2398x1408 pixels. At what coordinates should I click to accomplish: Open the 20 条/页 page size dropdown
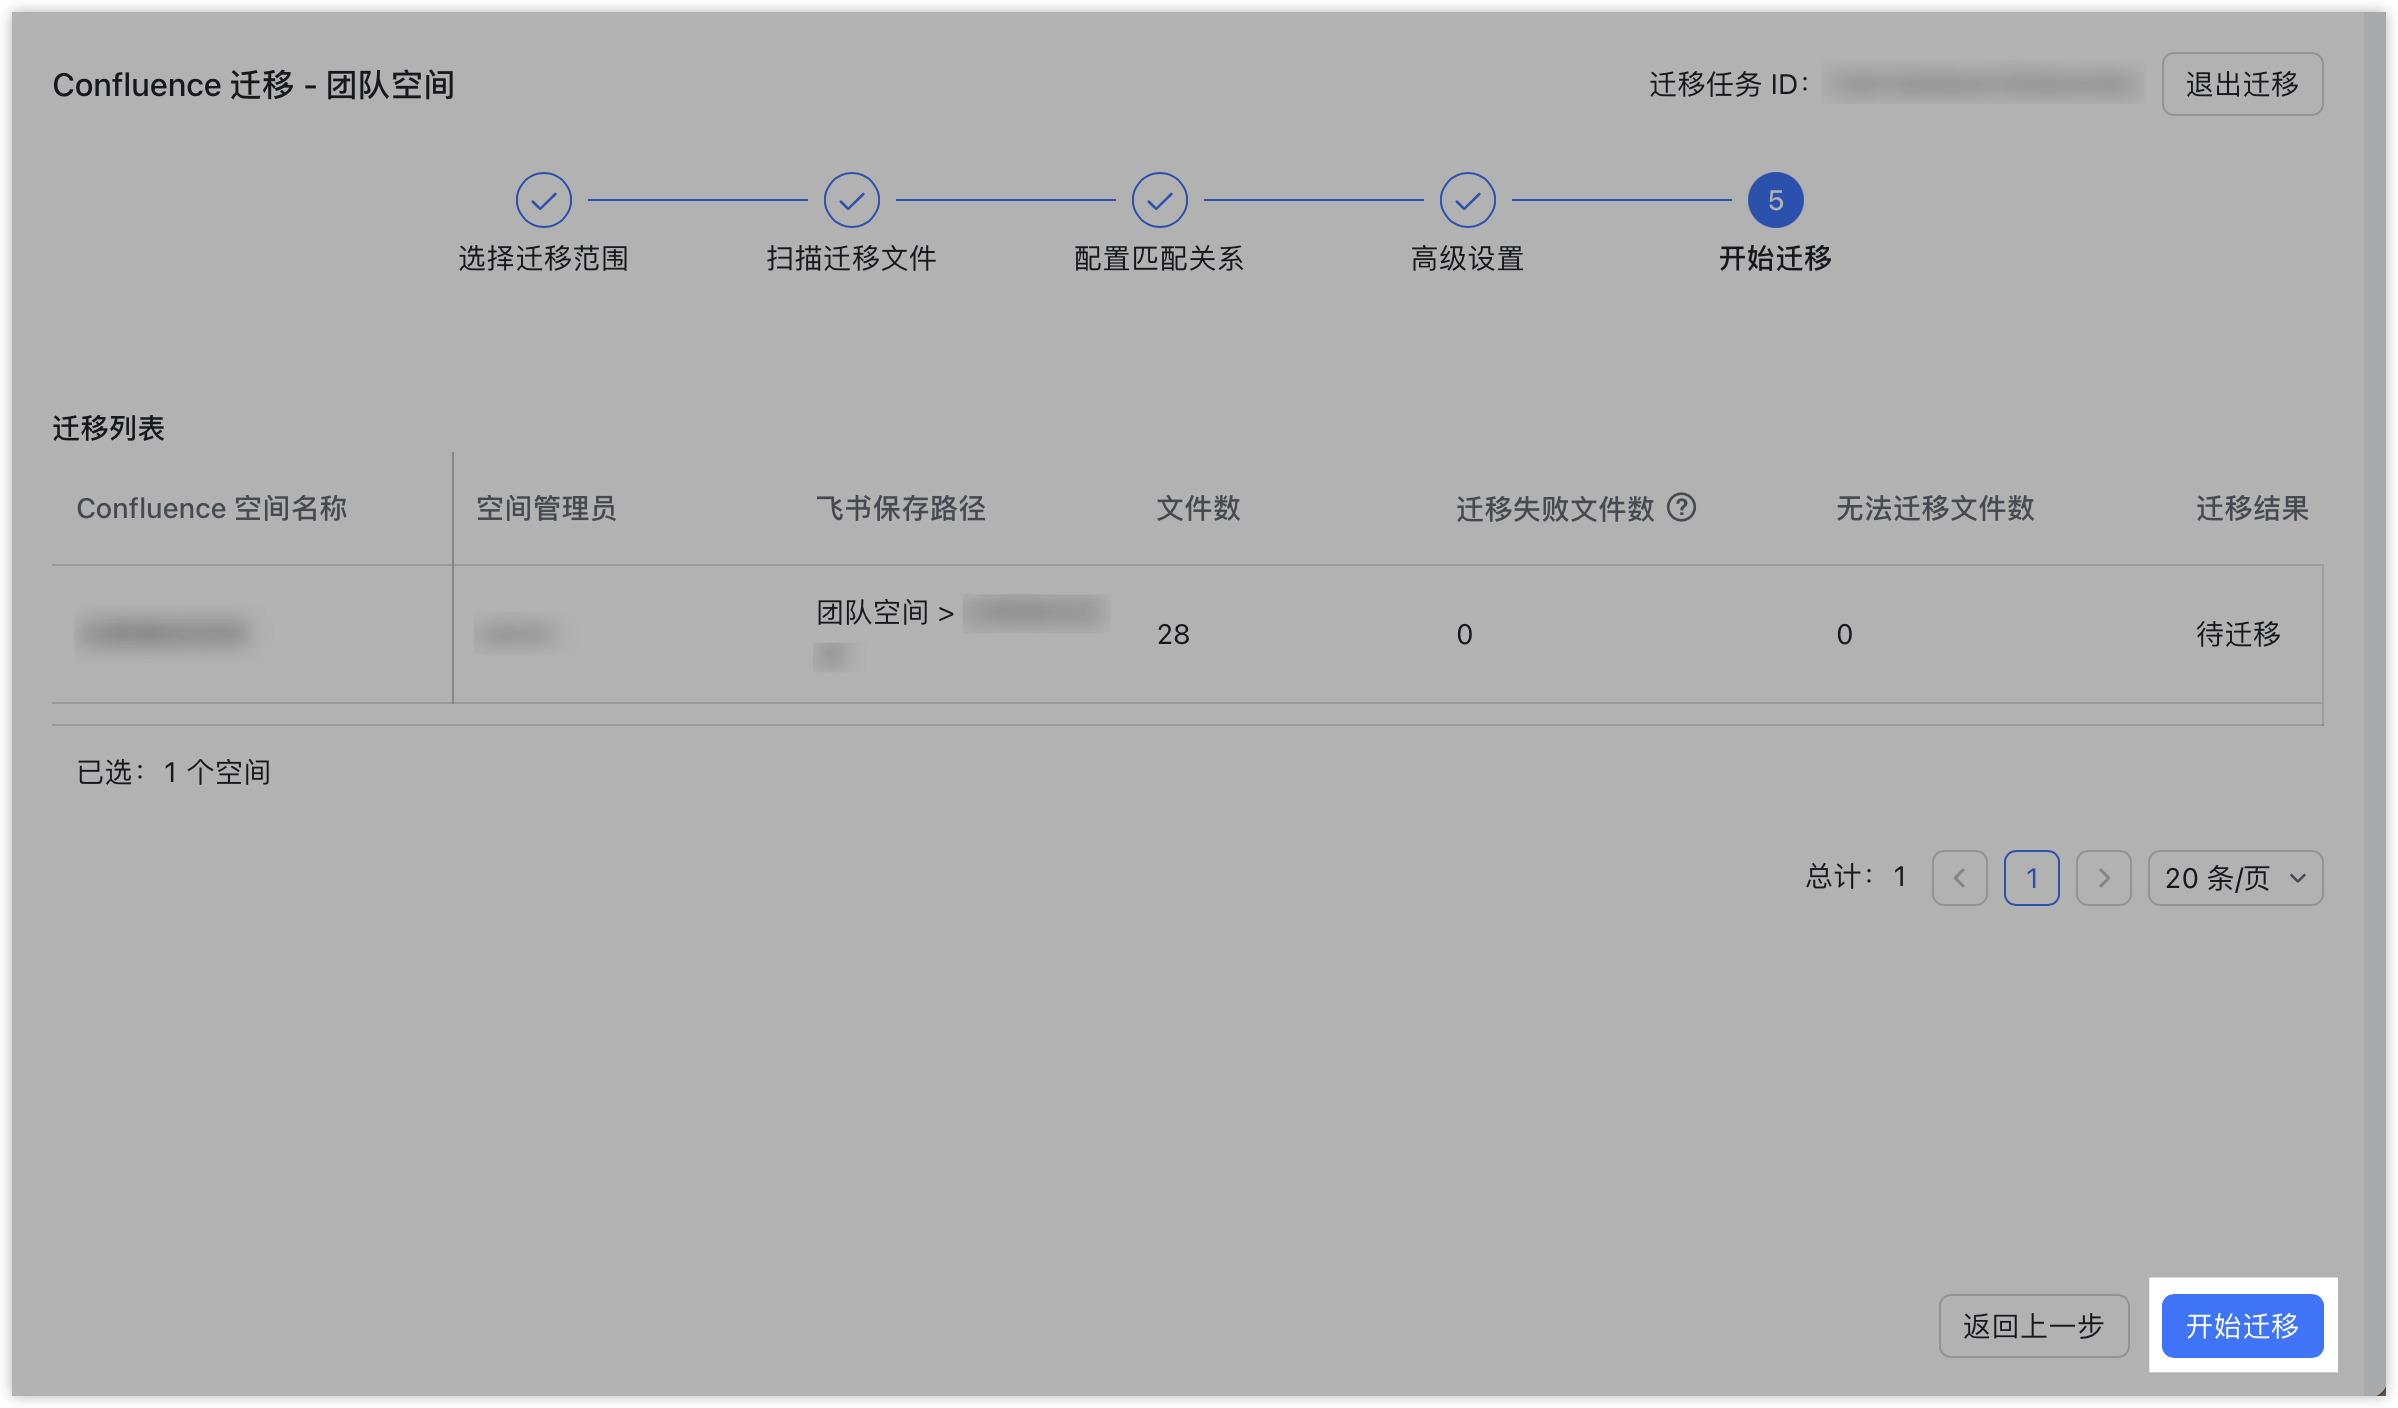pos(2235,878)
